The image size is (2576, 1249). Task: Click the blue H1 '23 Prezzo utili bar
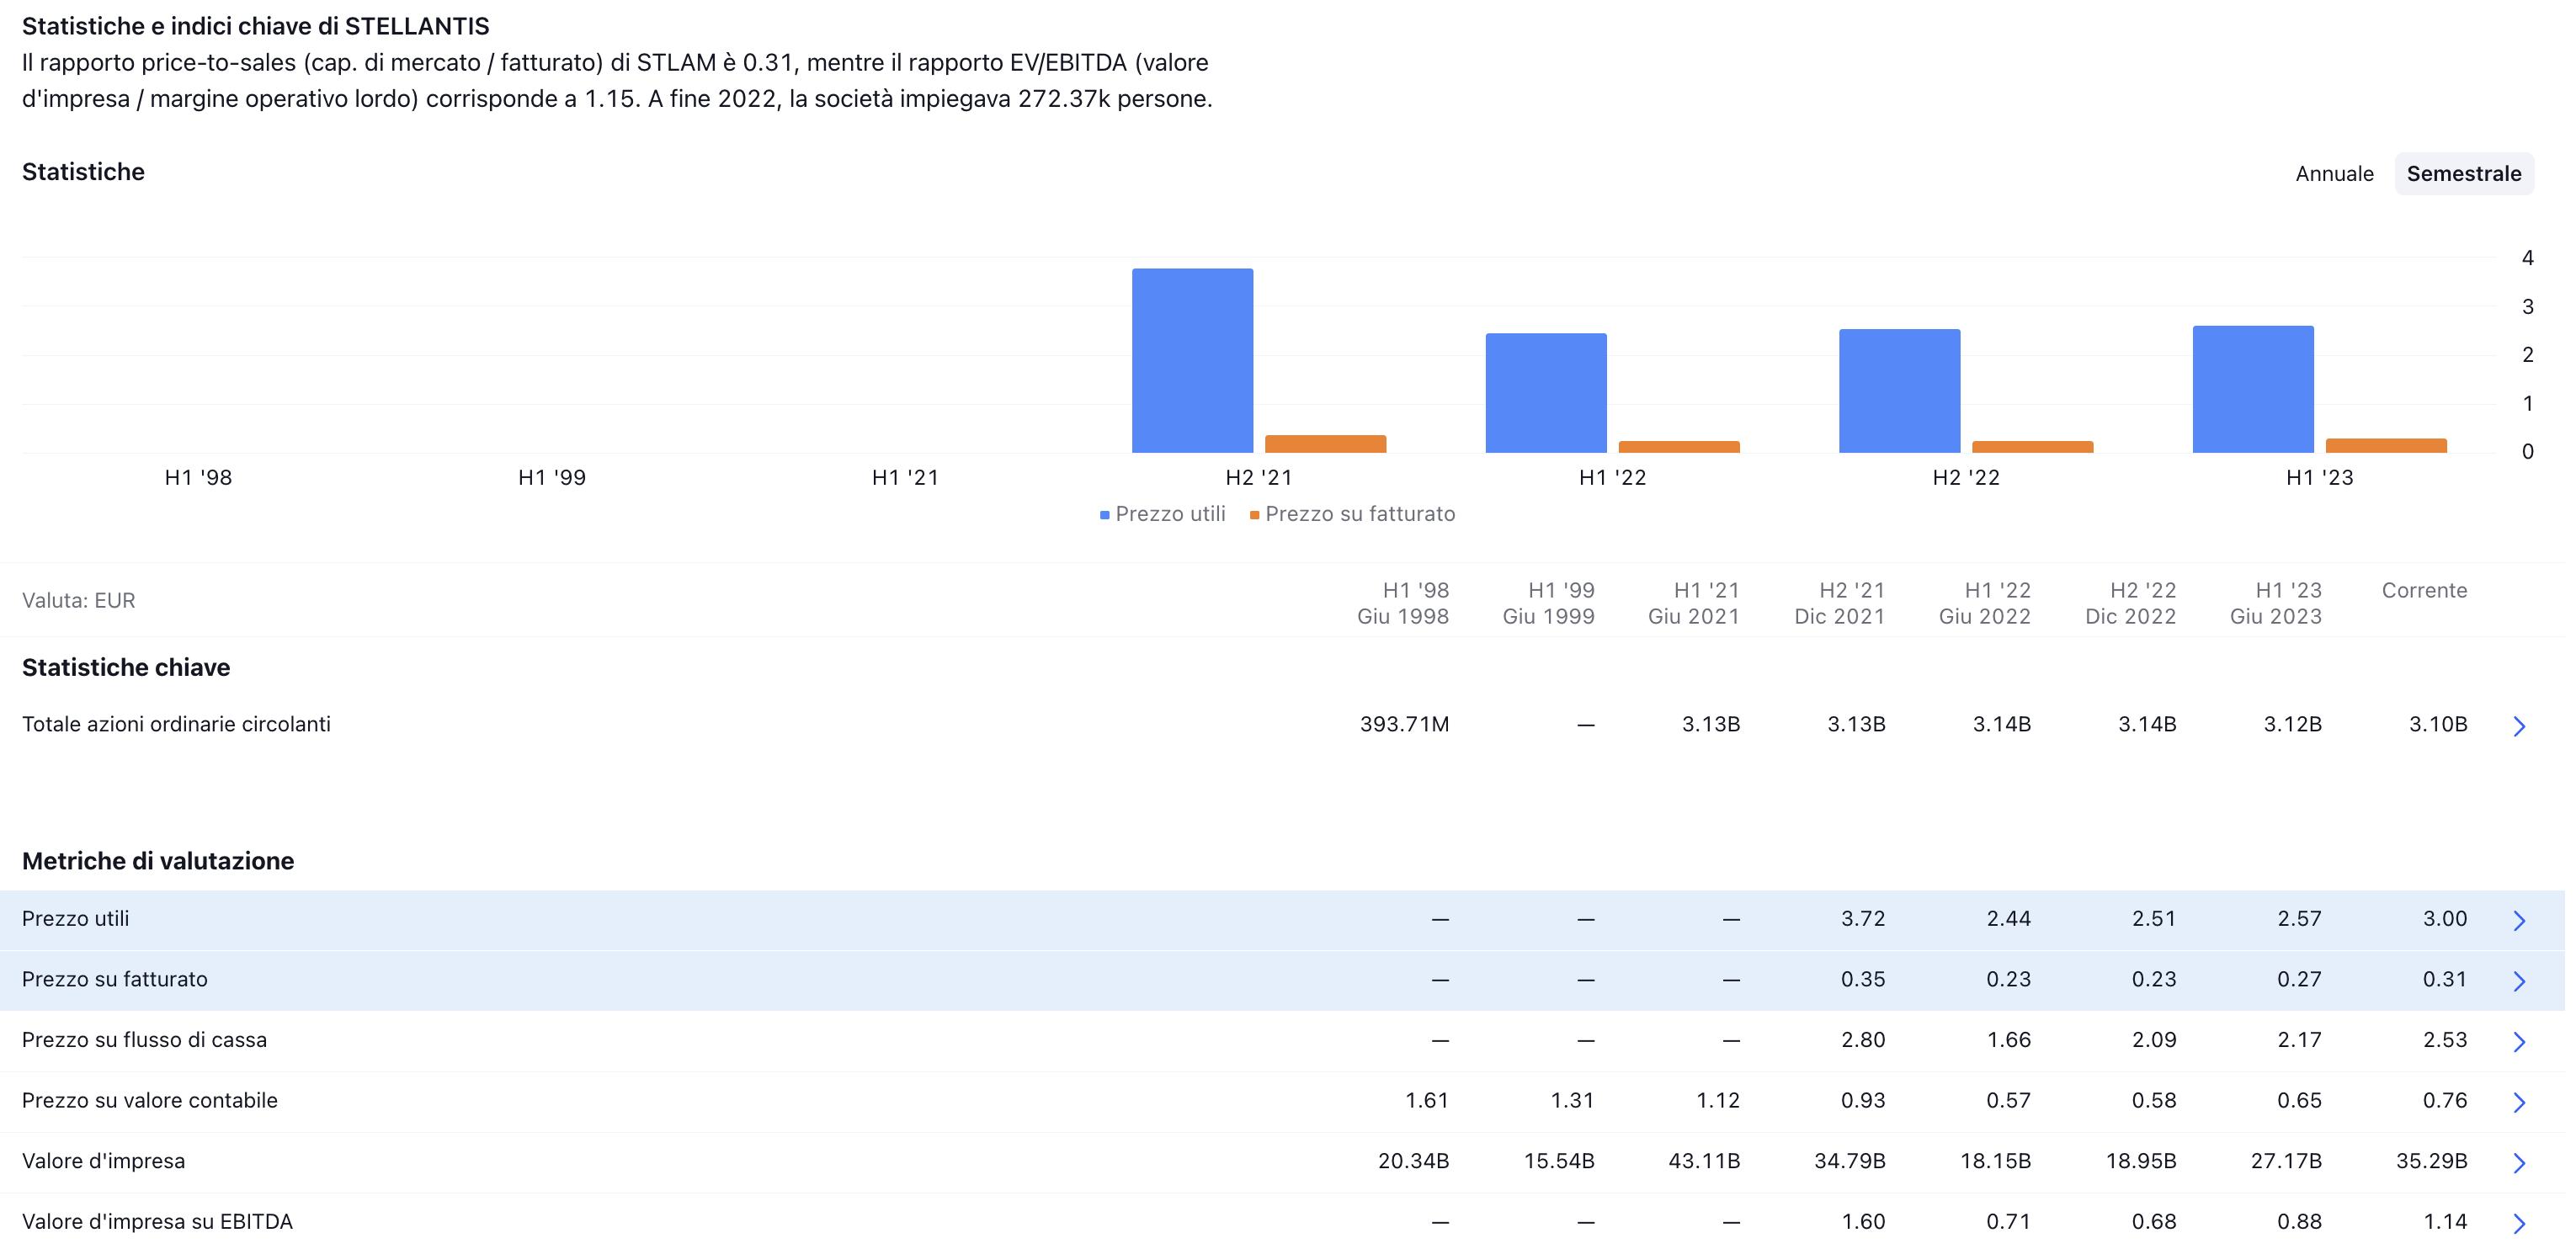pyautogui.click(x=2253, y=389)
